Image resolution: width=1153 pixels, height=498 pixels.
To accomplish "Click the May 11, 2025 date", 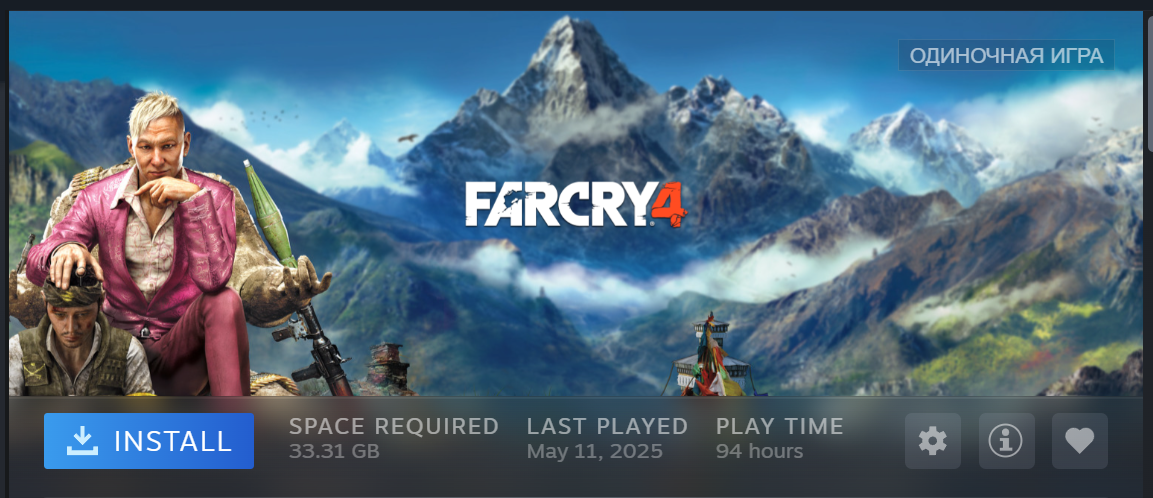I will (x=594, y=450).
